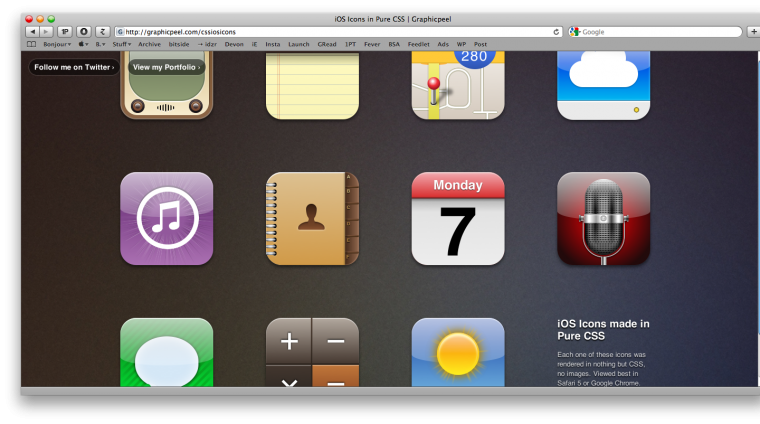Click the green Messages bubble icon
760x424 pixels.
(x=166, y=352)
